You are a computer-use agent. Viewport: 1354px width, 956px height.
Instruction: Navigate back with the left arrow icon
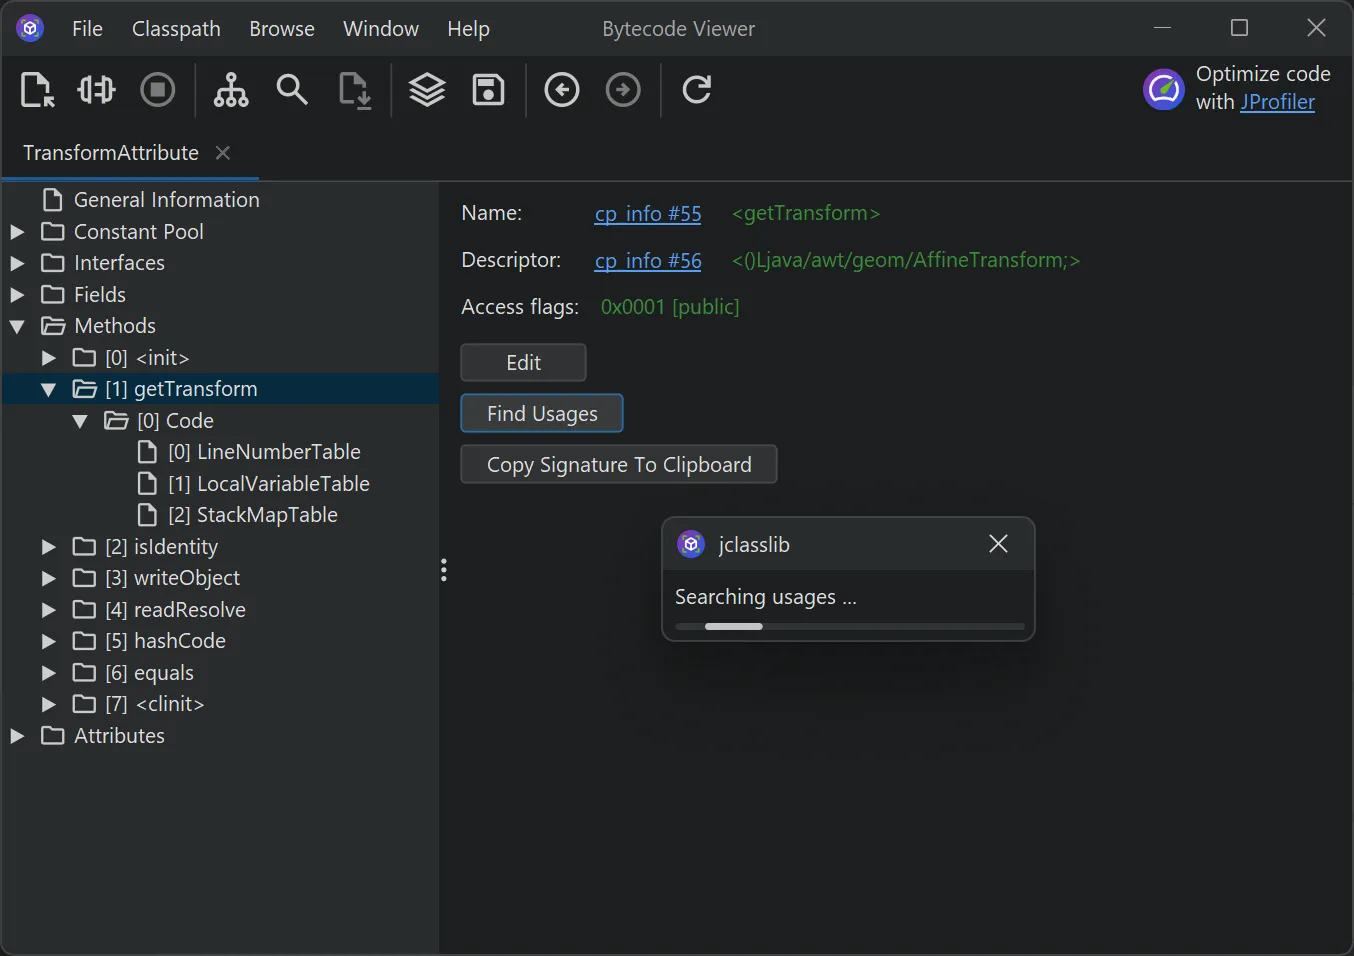[x=562, y=90]
